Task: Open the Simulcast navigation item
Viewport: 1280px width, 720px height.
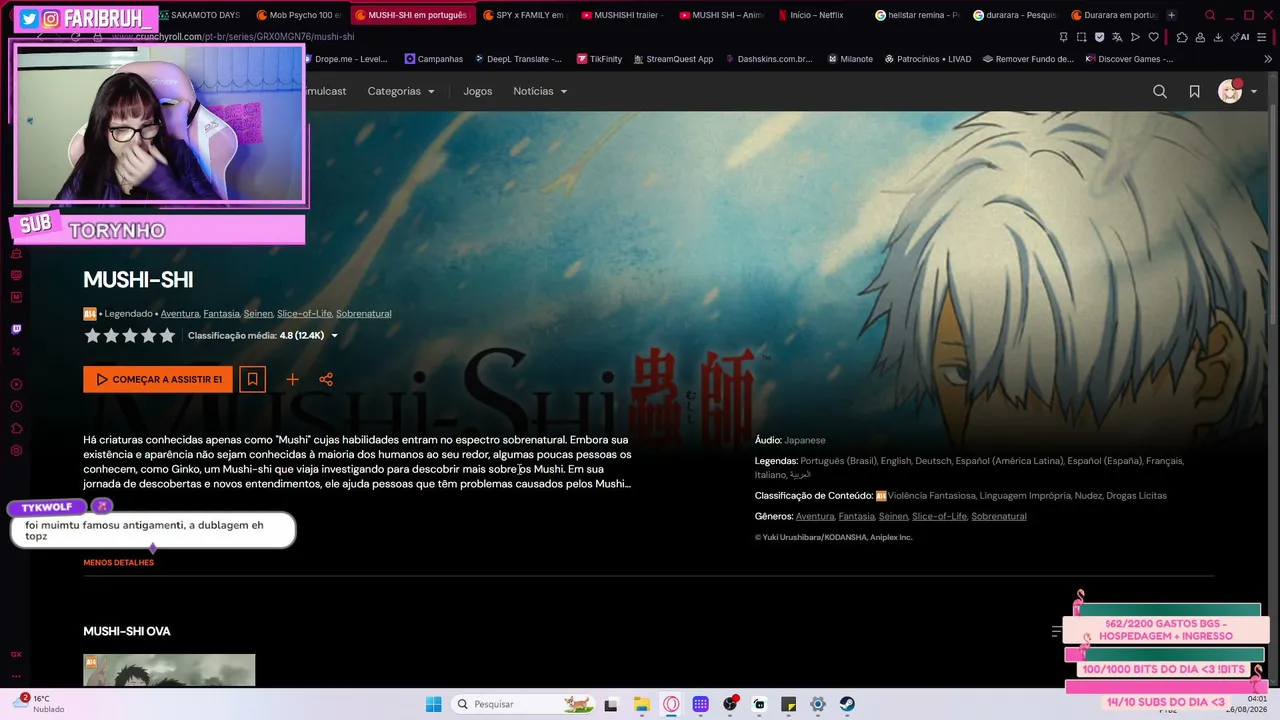Action: point(325,91)
